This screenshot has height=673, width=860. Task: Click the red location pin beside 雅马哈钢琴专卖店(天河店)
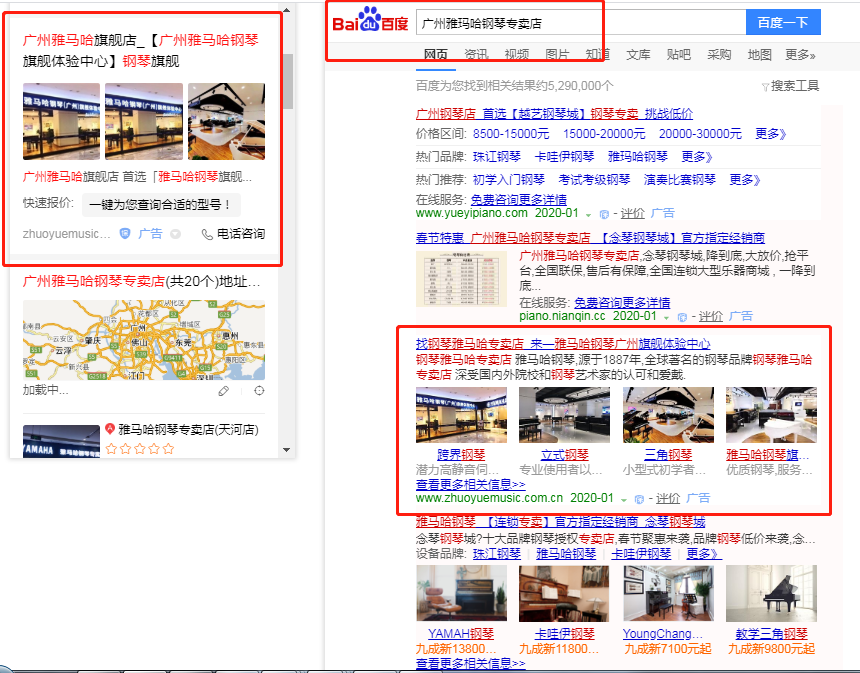coord(110,430)
